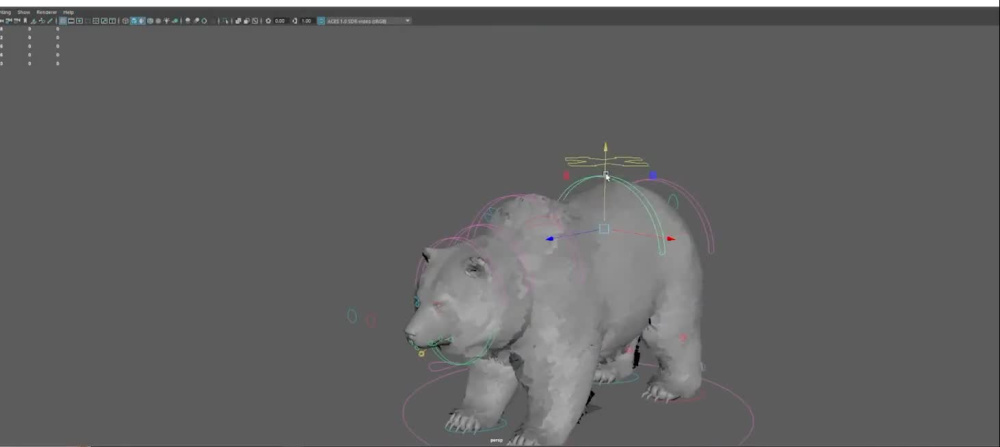This screenshot has width=1000, height=447.
Task: Toggle the resolution gate display
Action: (79, 20)
